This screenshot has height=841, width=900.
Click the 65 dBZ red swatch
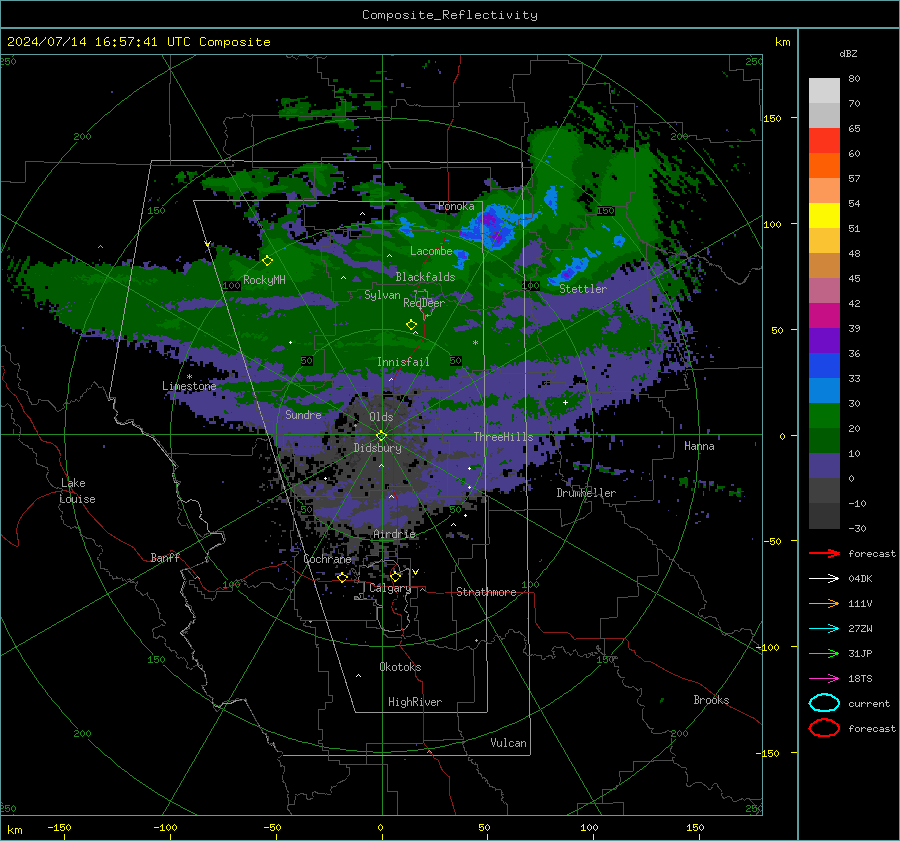[x=824, y=140]
